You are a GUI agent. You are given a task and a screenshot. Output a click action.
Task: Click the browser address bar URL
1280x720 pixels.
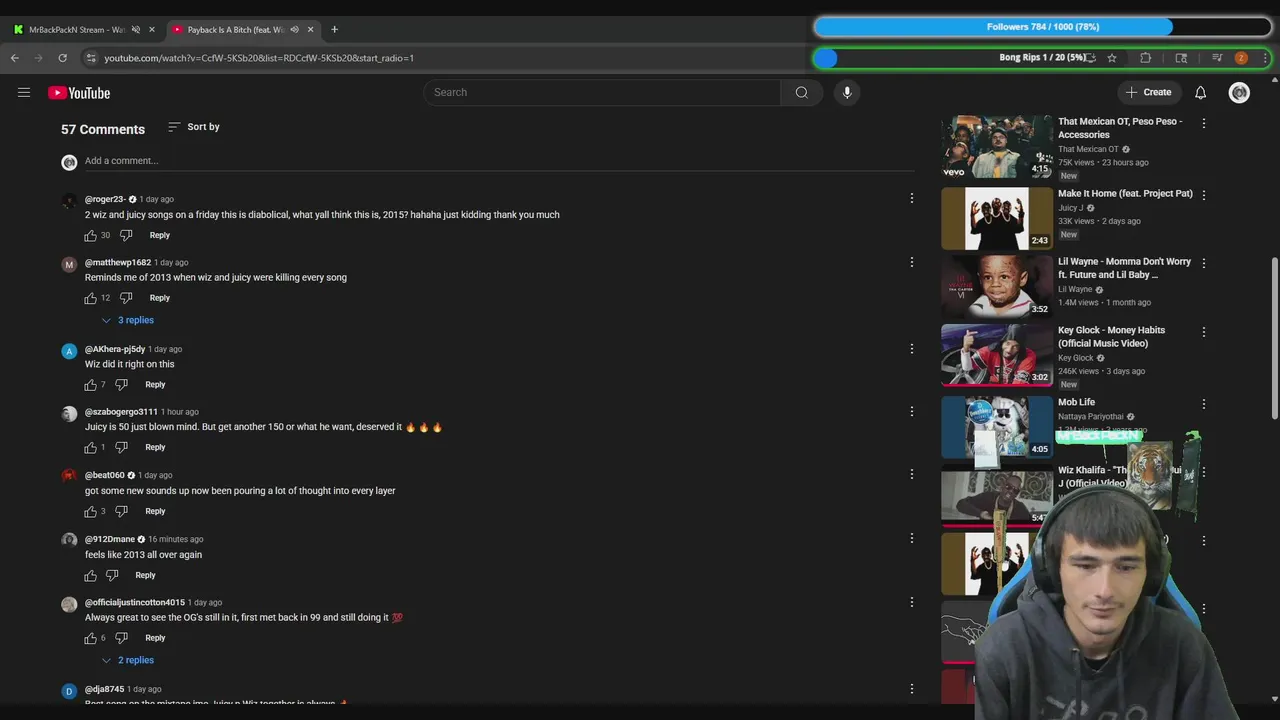[x=259, y=58]
